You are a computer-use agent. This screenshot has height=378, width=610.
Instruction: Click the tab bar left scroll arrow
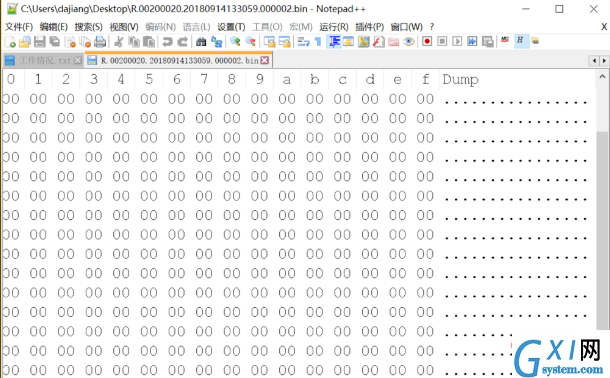[x=594, y=61]
